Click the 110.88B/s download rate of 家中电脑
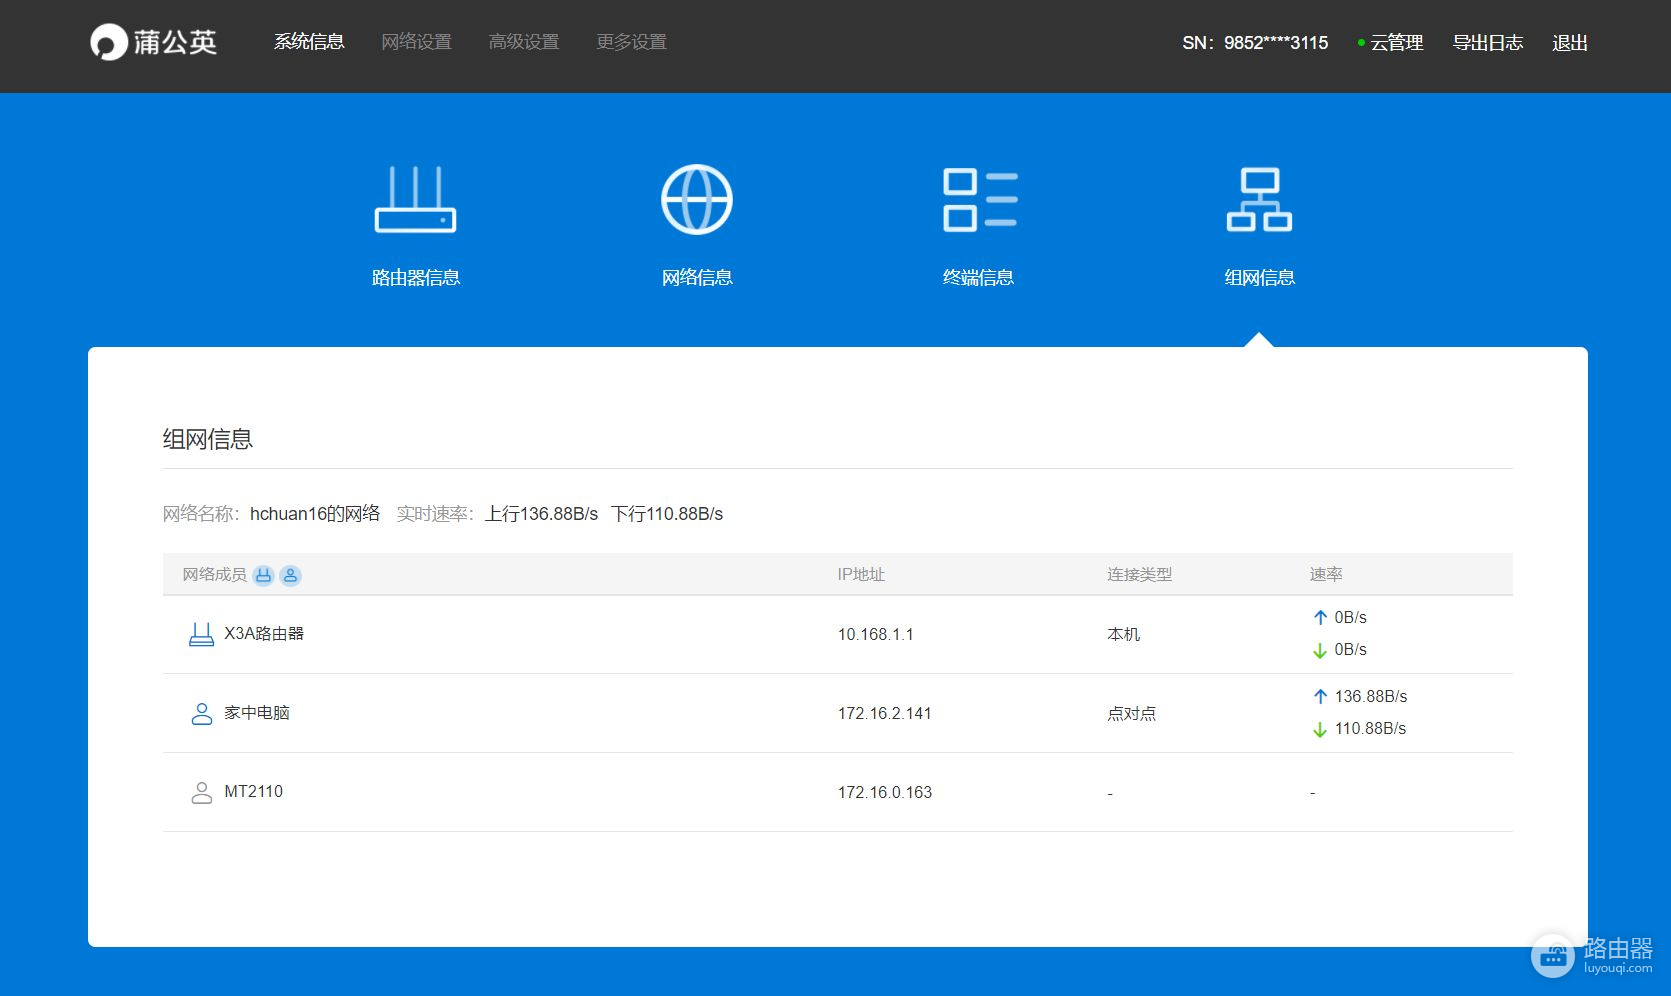This screenshot has width=1671, height=996. click(x=1370, y=728)
